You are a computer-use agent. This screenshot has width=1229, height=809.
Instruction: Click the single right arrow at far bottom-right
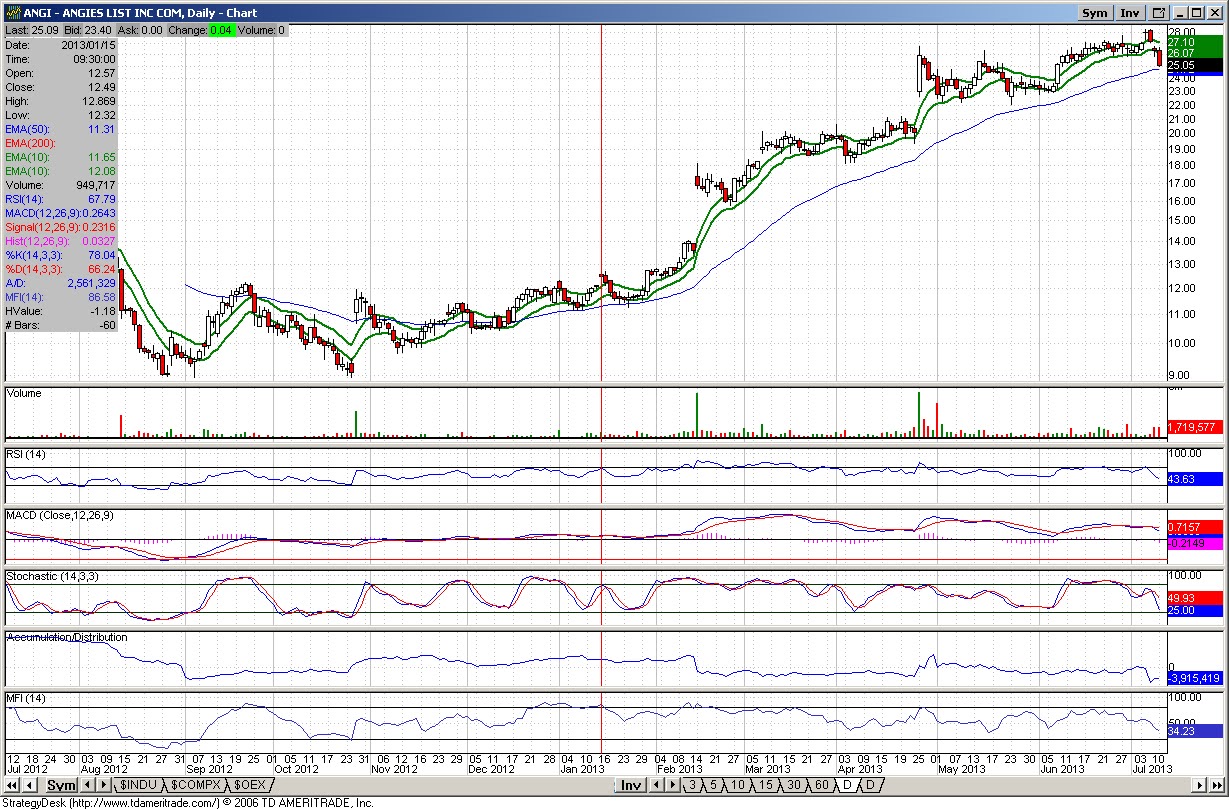pos(1200,786)
